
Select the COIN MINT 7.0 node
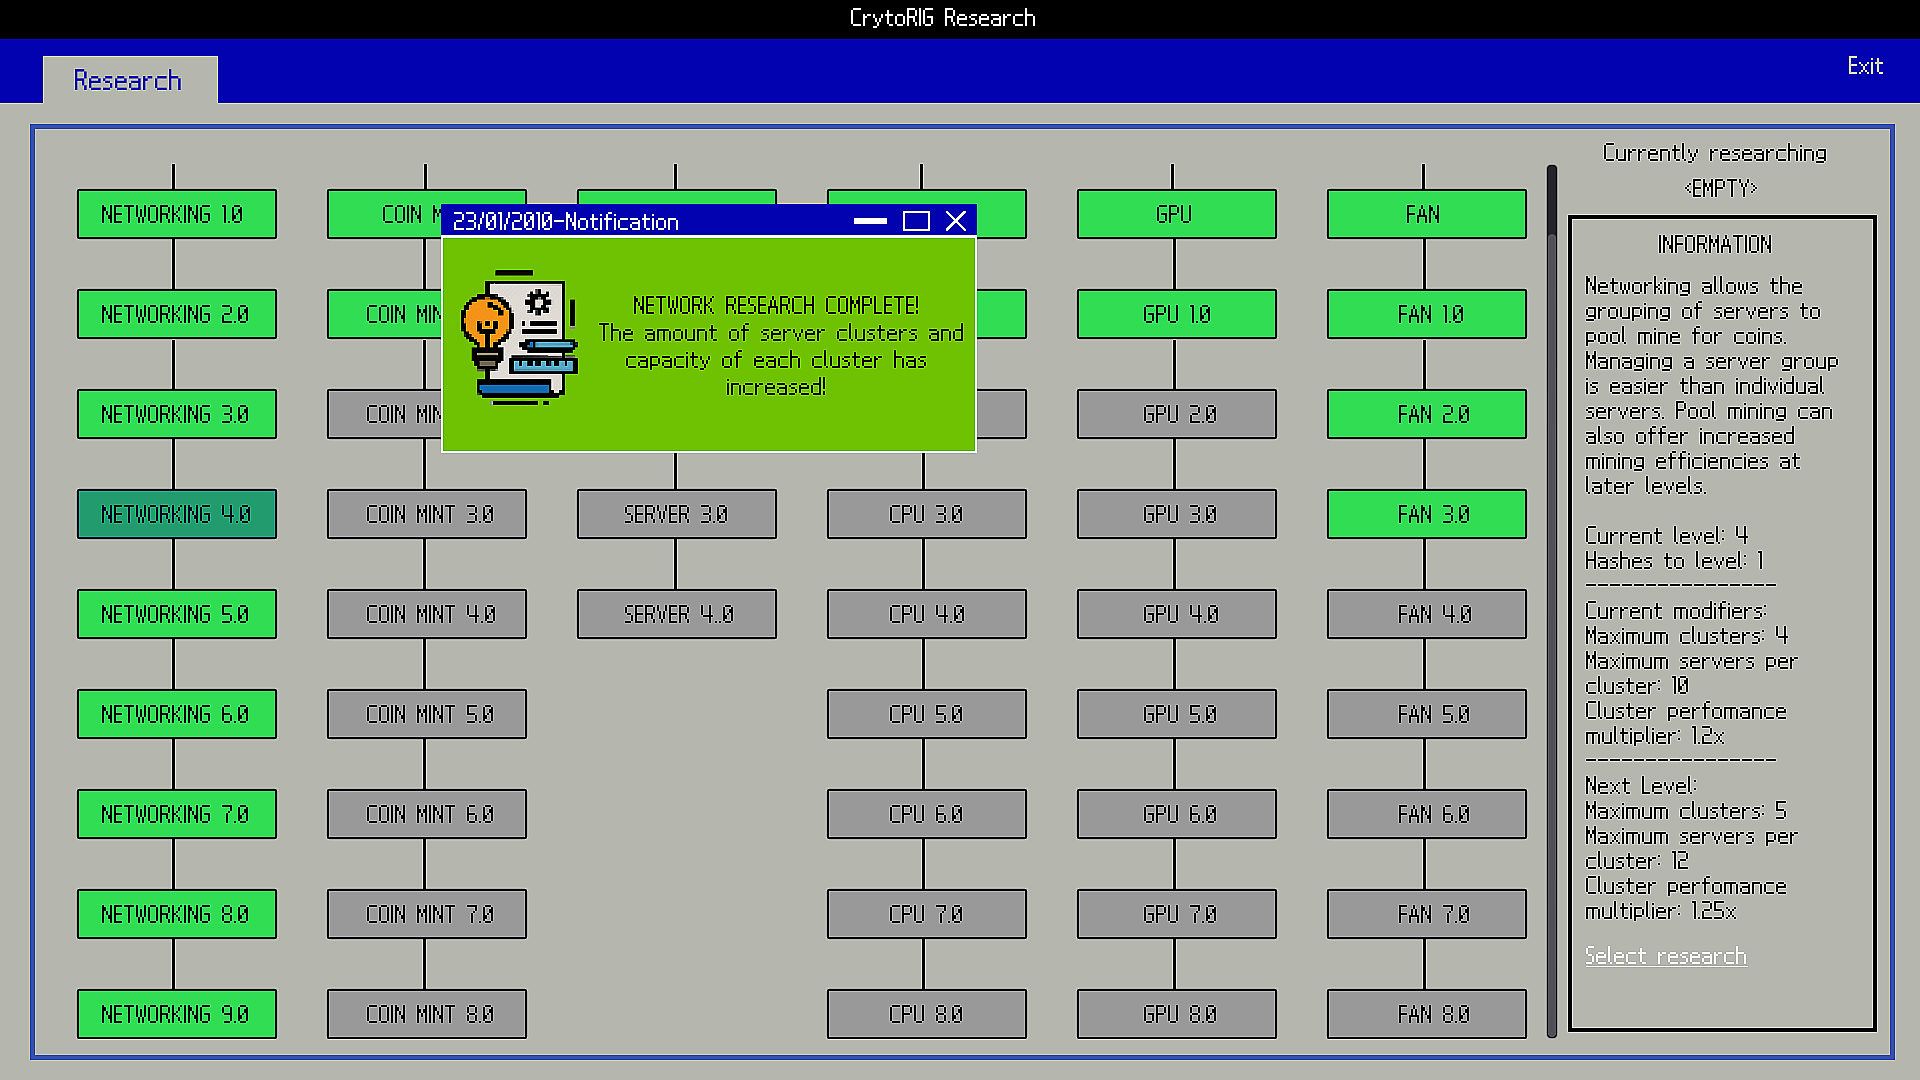(x=426, y=914)
